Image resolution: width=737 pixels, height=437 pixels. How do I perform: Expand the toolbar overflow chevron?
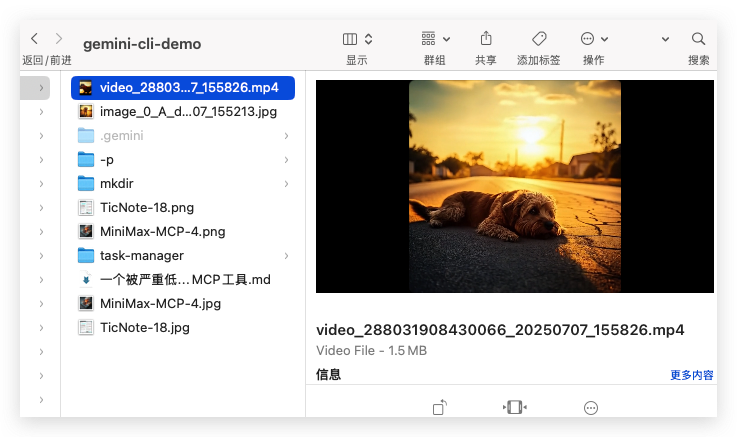pos(665,39)
